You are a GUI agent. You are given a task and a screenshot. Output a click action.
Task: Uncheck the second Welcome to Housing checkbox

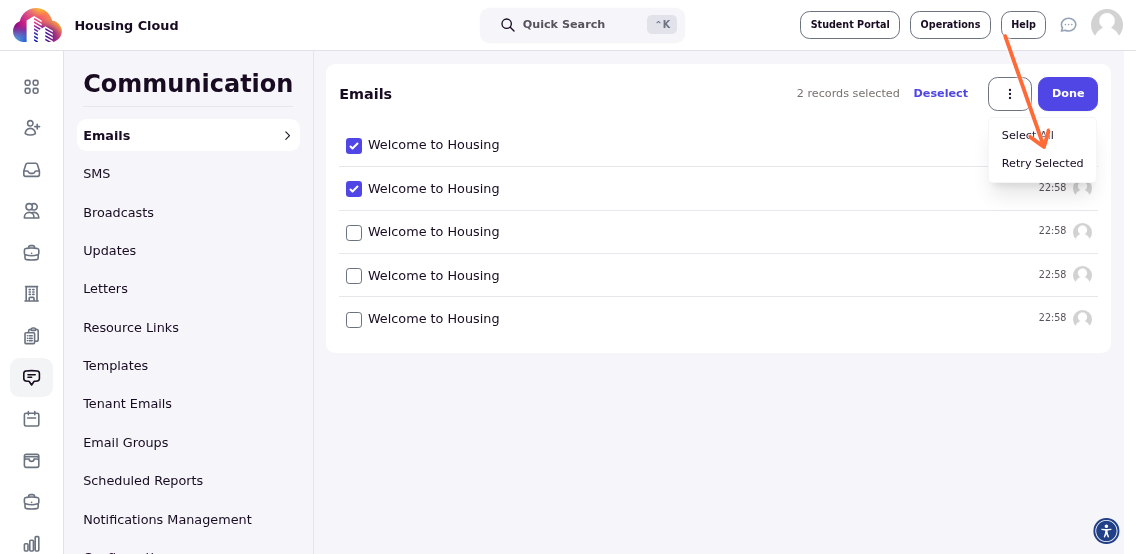(x=354, y=189)
